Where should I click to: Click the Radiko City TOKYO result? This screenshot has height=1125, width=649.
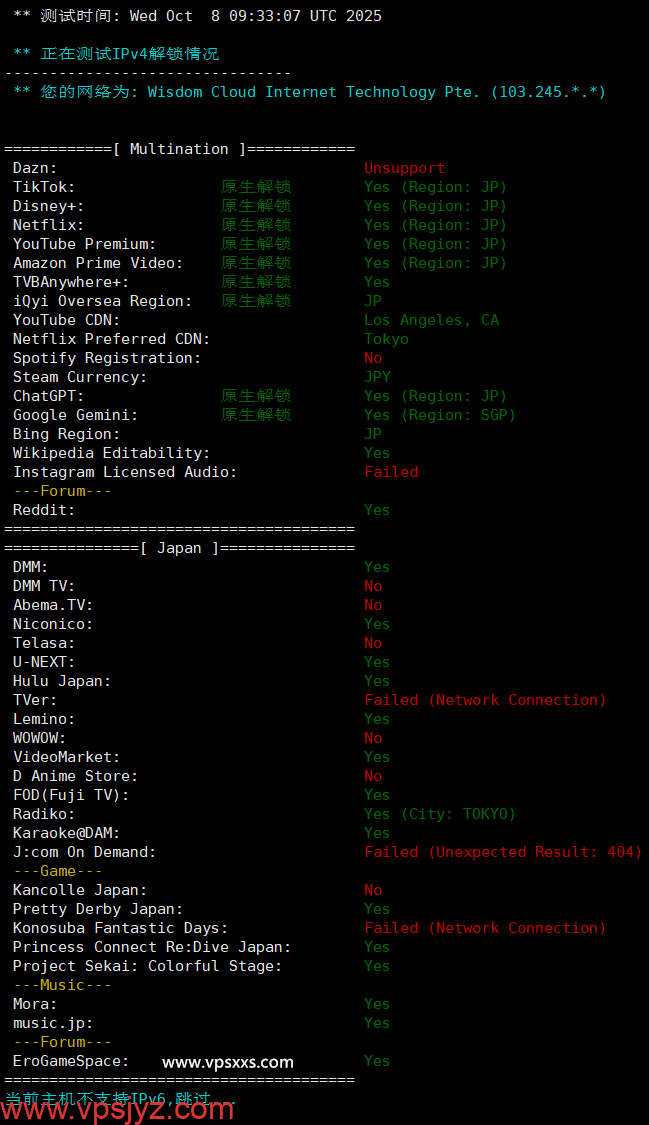440,814
